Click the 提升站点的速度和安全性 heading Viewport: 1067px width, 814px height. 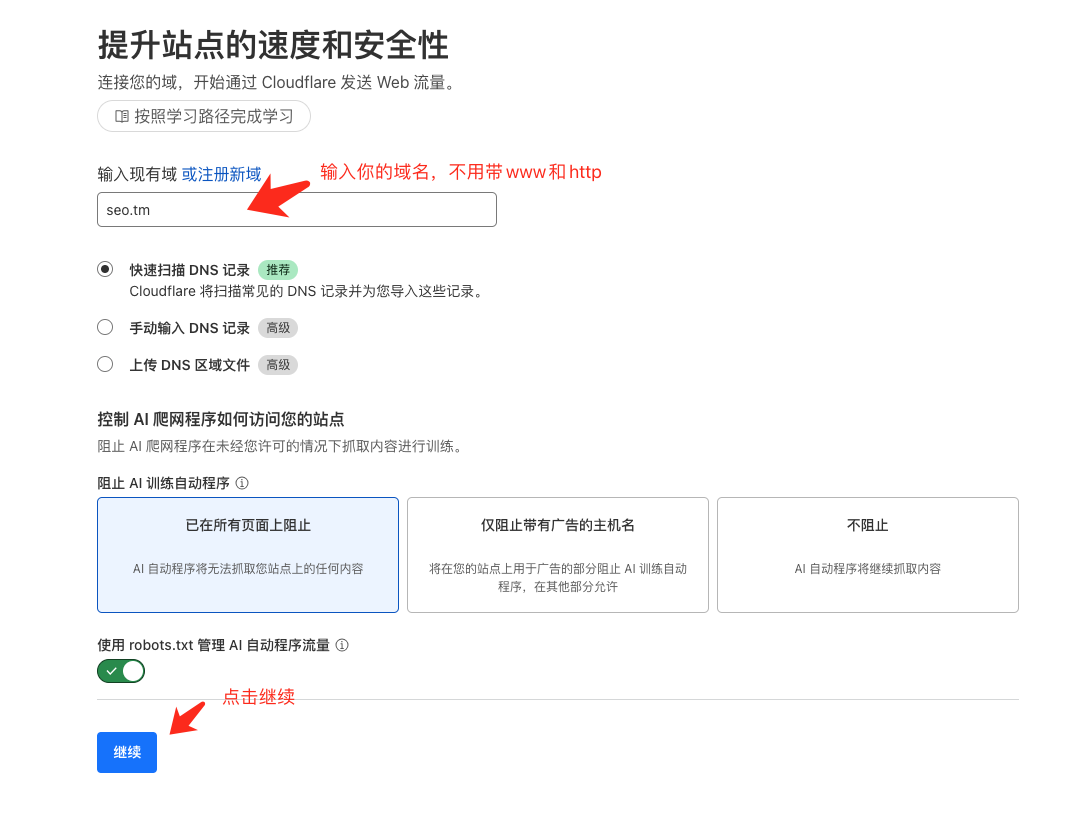pos(272,45)
